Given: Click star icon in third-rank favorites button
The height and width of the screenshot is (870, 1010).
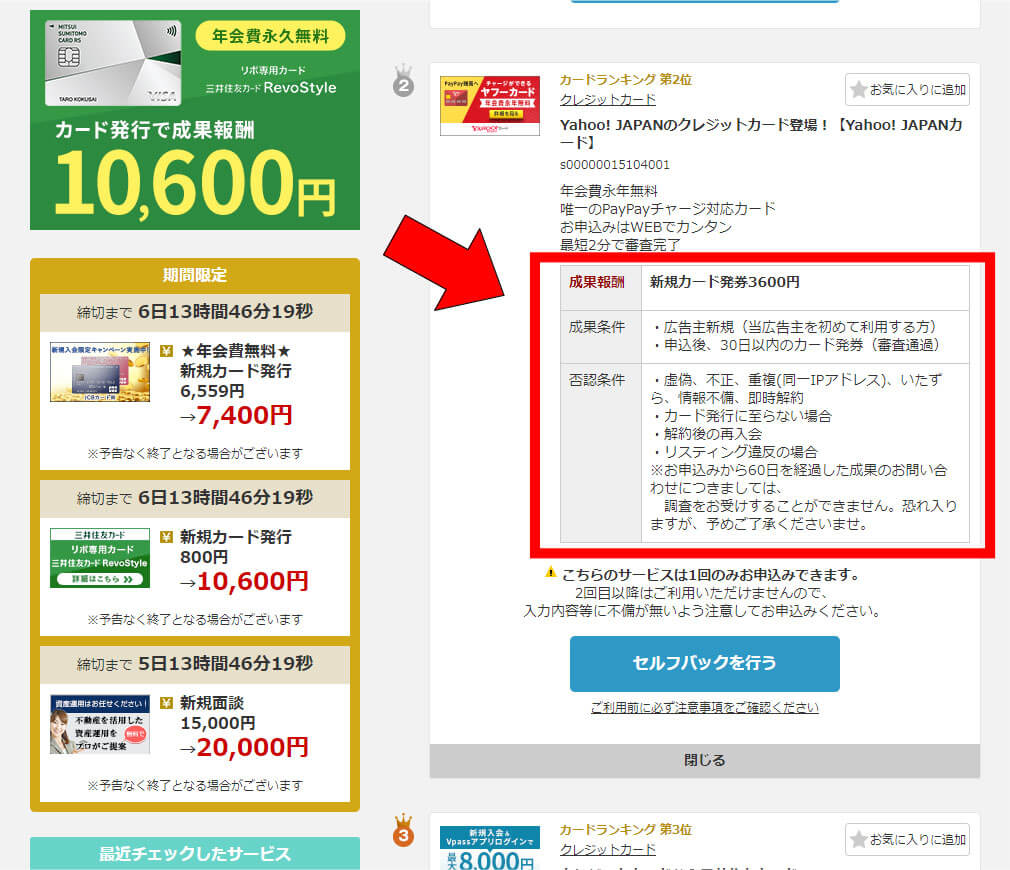Looking at the screenshot, I should coord(858,839).
